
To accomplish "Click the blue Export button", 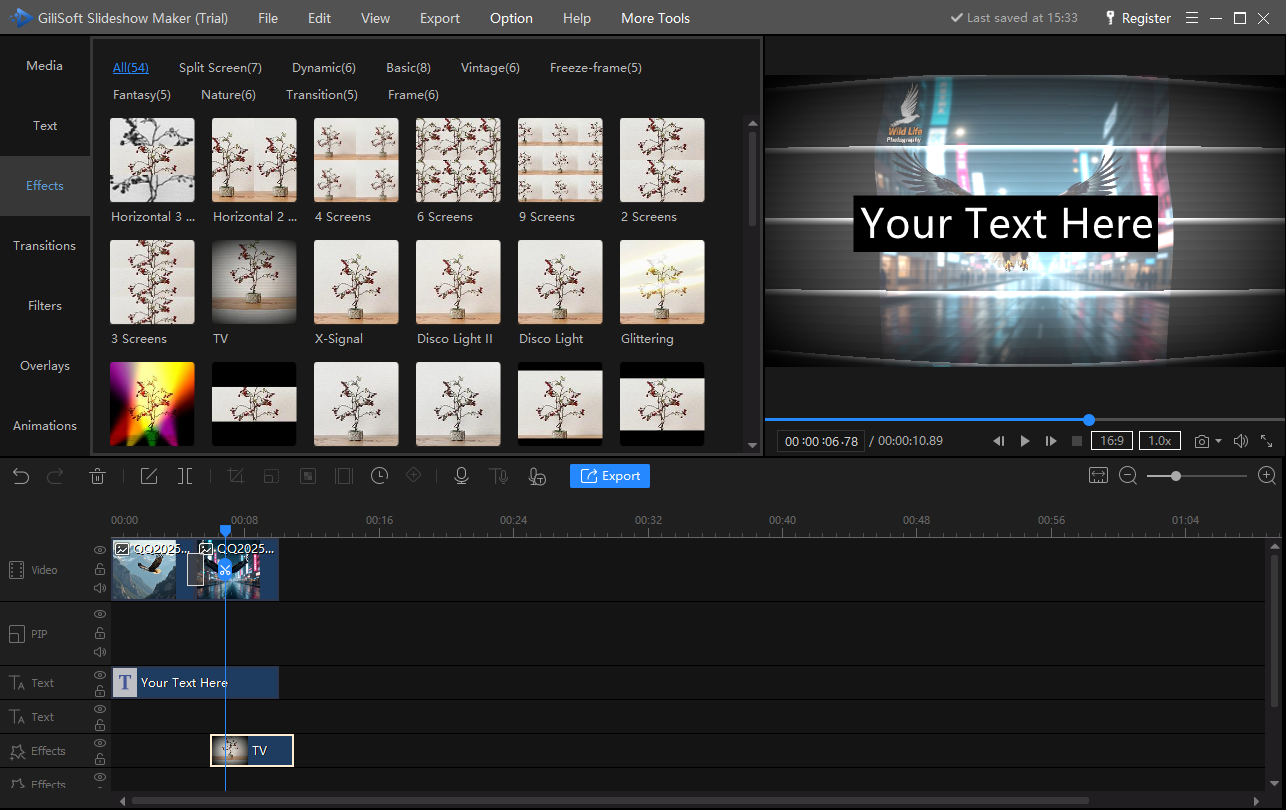I will point(610,476).
